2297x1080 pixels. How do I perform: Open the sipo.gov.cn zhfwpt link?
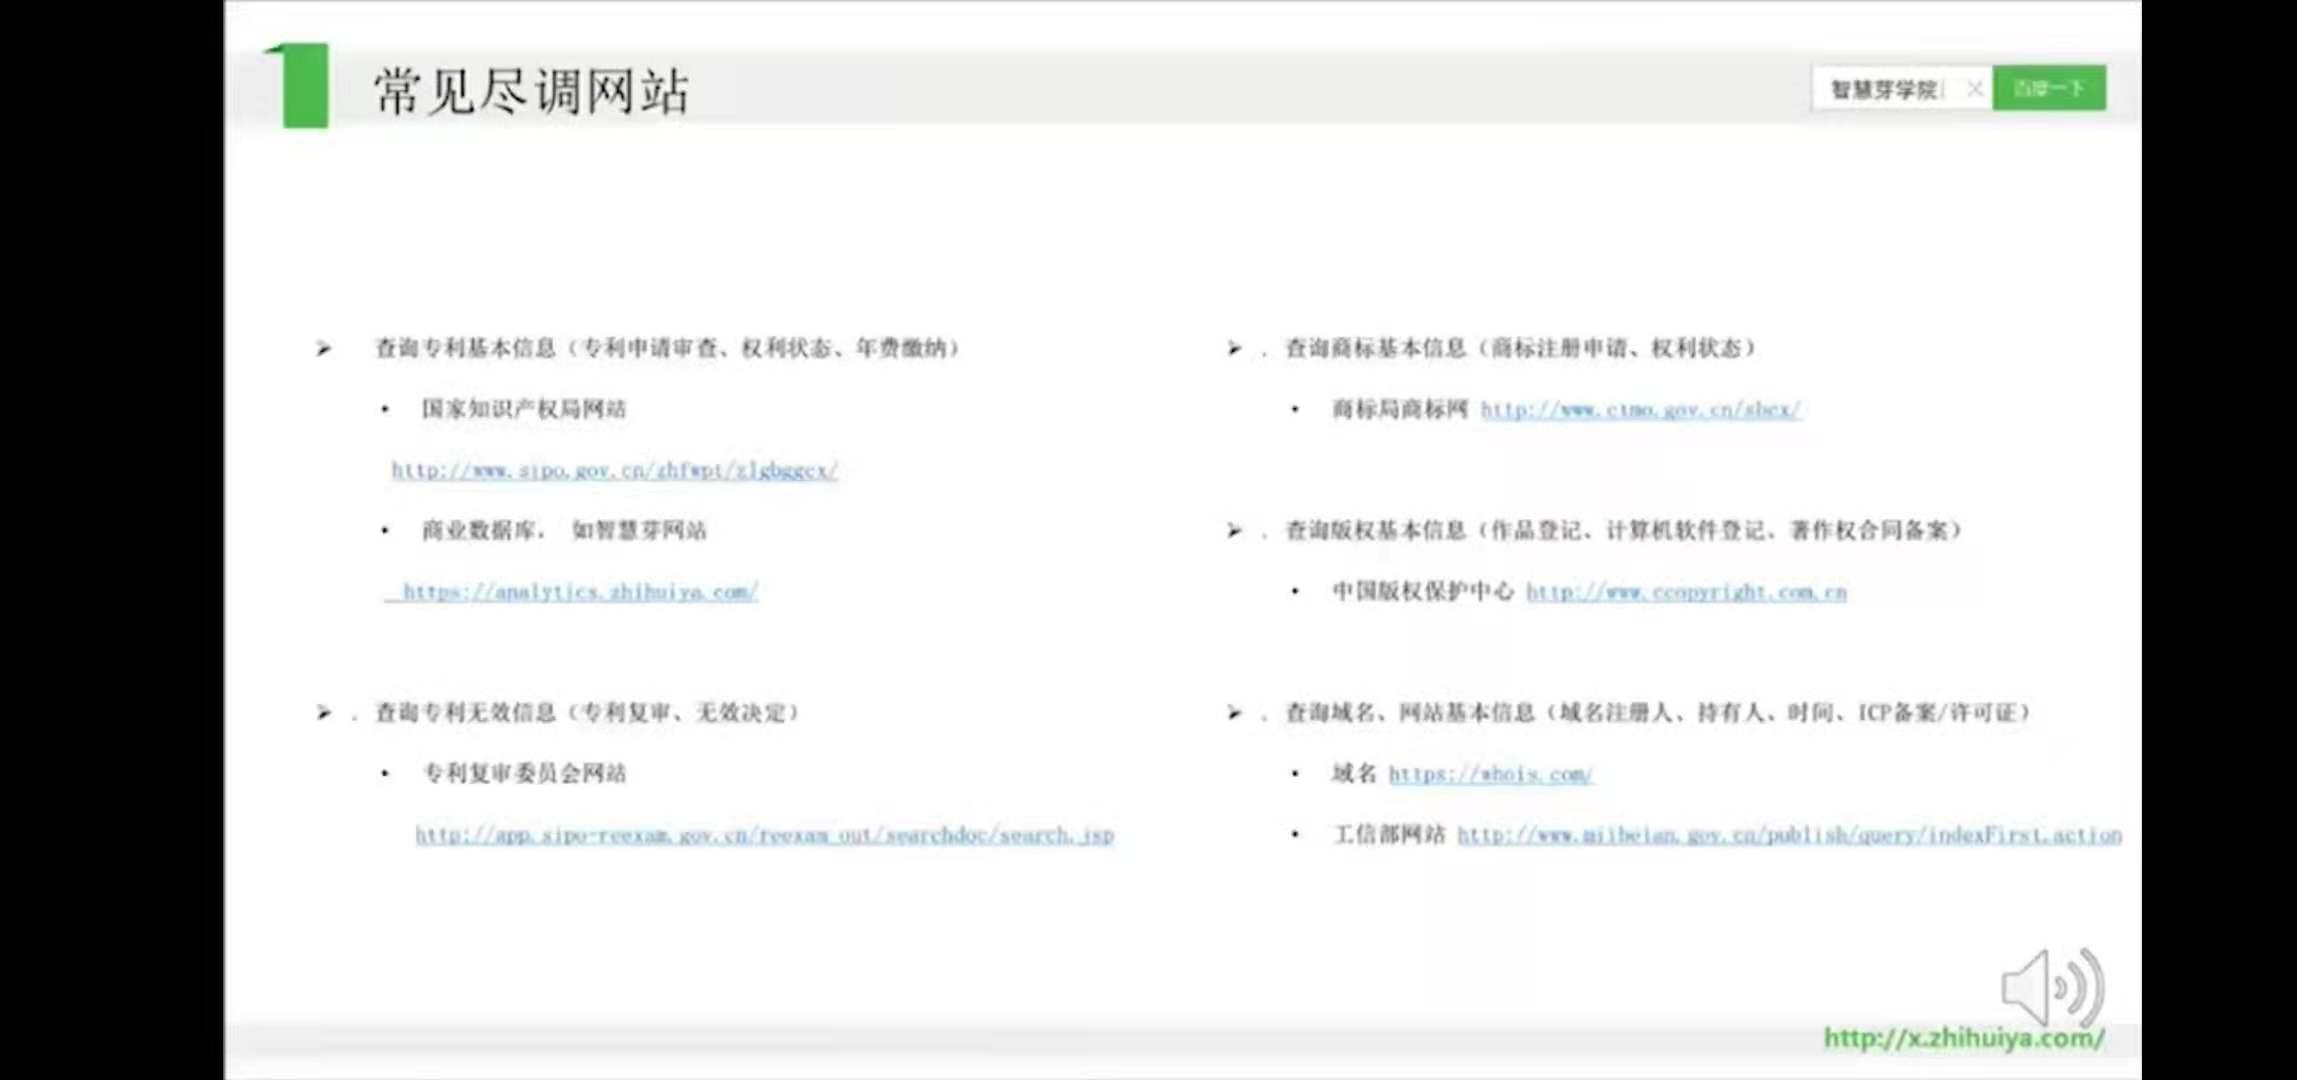coord(614,470)
